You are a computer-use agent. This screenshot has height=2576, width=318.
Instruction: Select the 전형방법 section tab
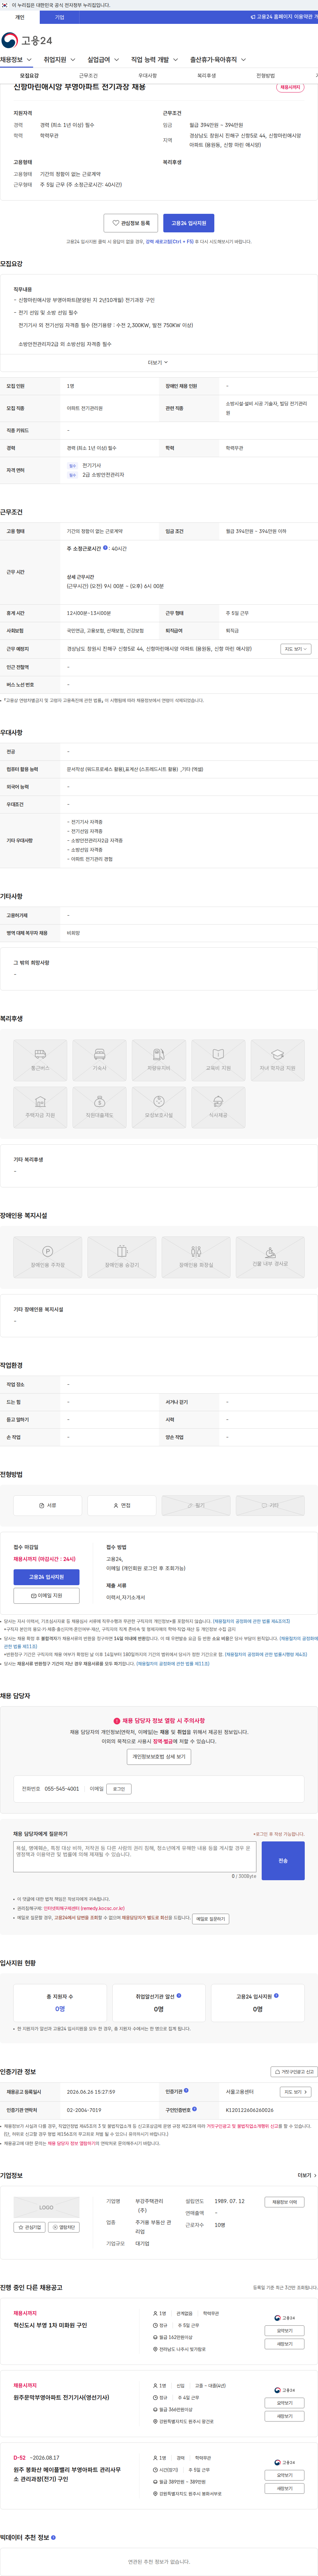pos(265,76)
